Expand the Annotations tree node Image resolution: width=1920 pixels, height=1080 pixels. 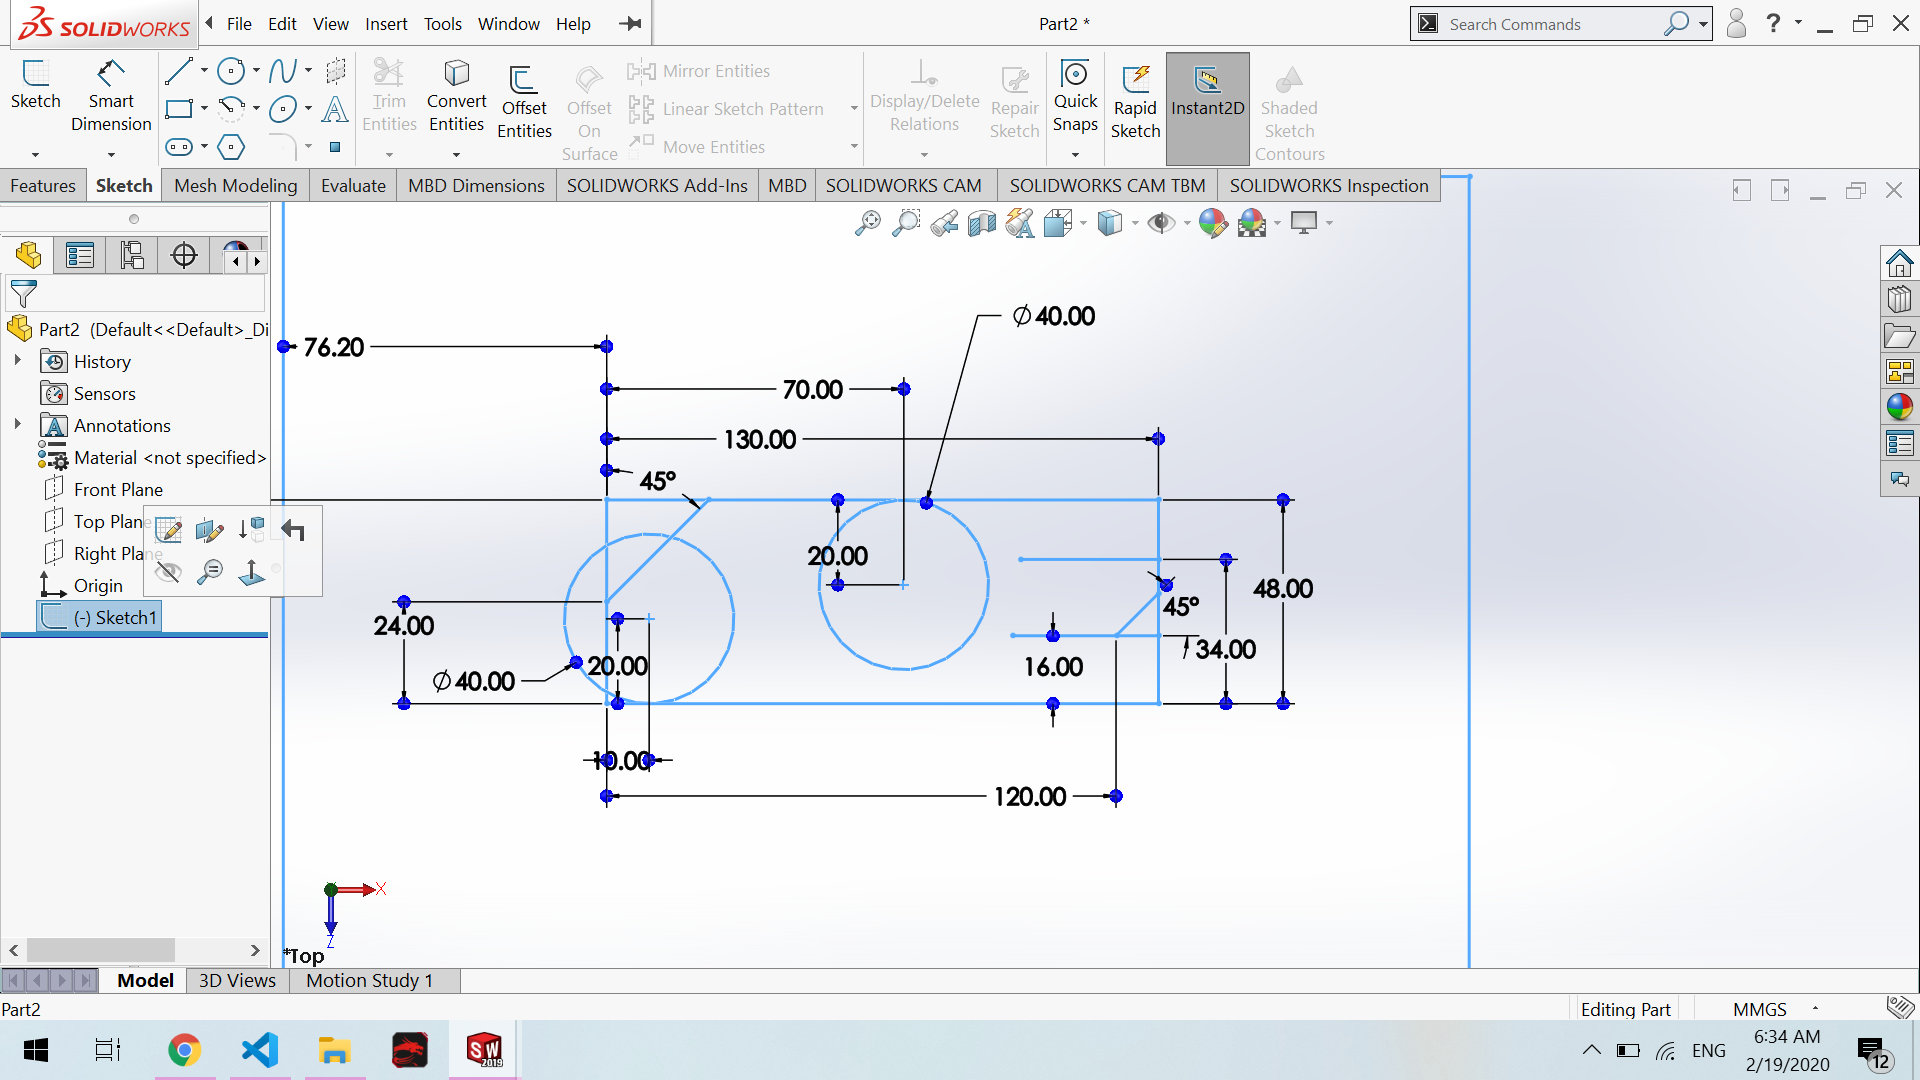click(x=17, y=425)
